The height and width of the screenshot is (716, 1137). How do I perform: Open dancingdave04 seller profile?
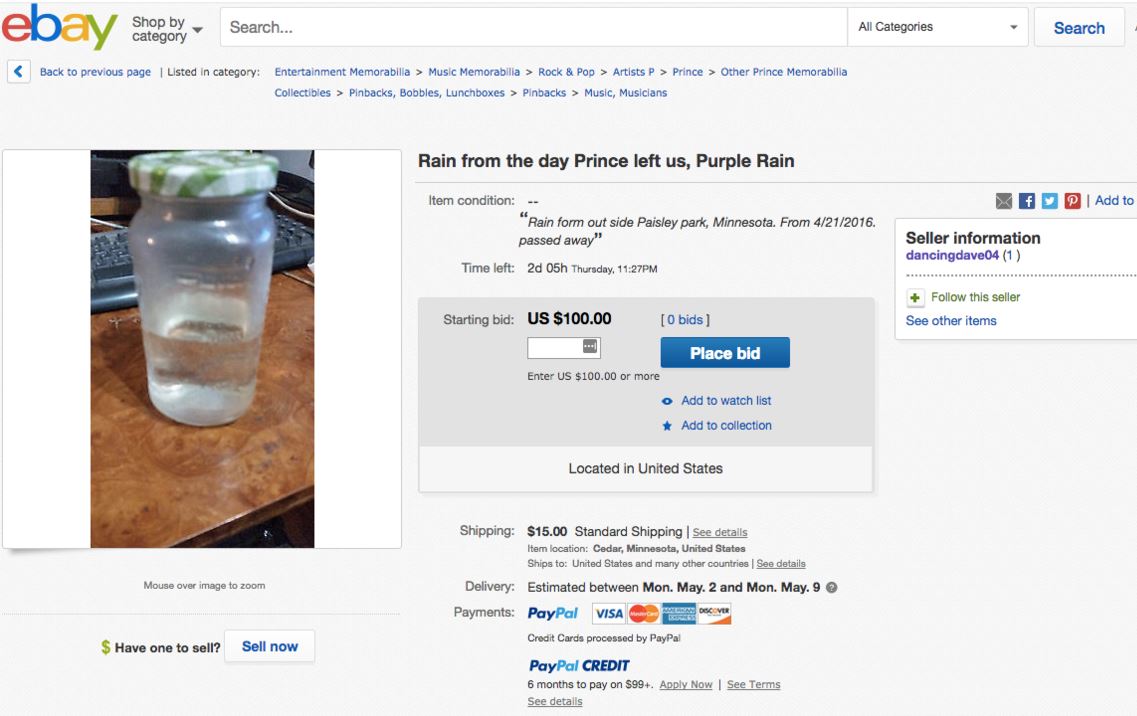(x=953, y=256)
